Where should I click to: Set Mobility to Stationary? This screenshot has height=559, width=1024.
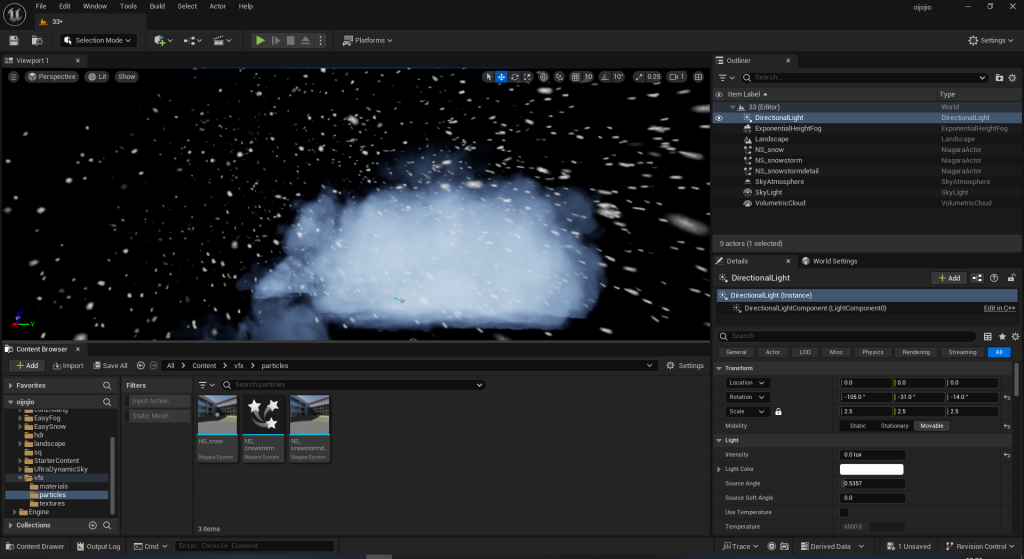coord(894,426)
